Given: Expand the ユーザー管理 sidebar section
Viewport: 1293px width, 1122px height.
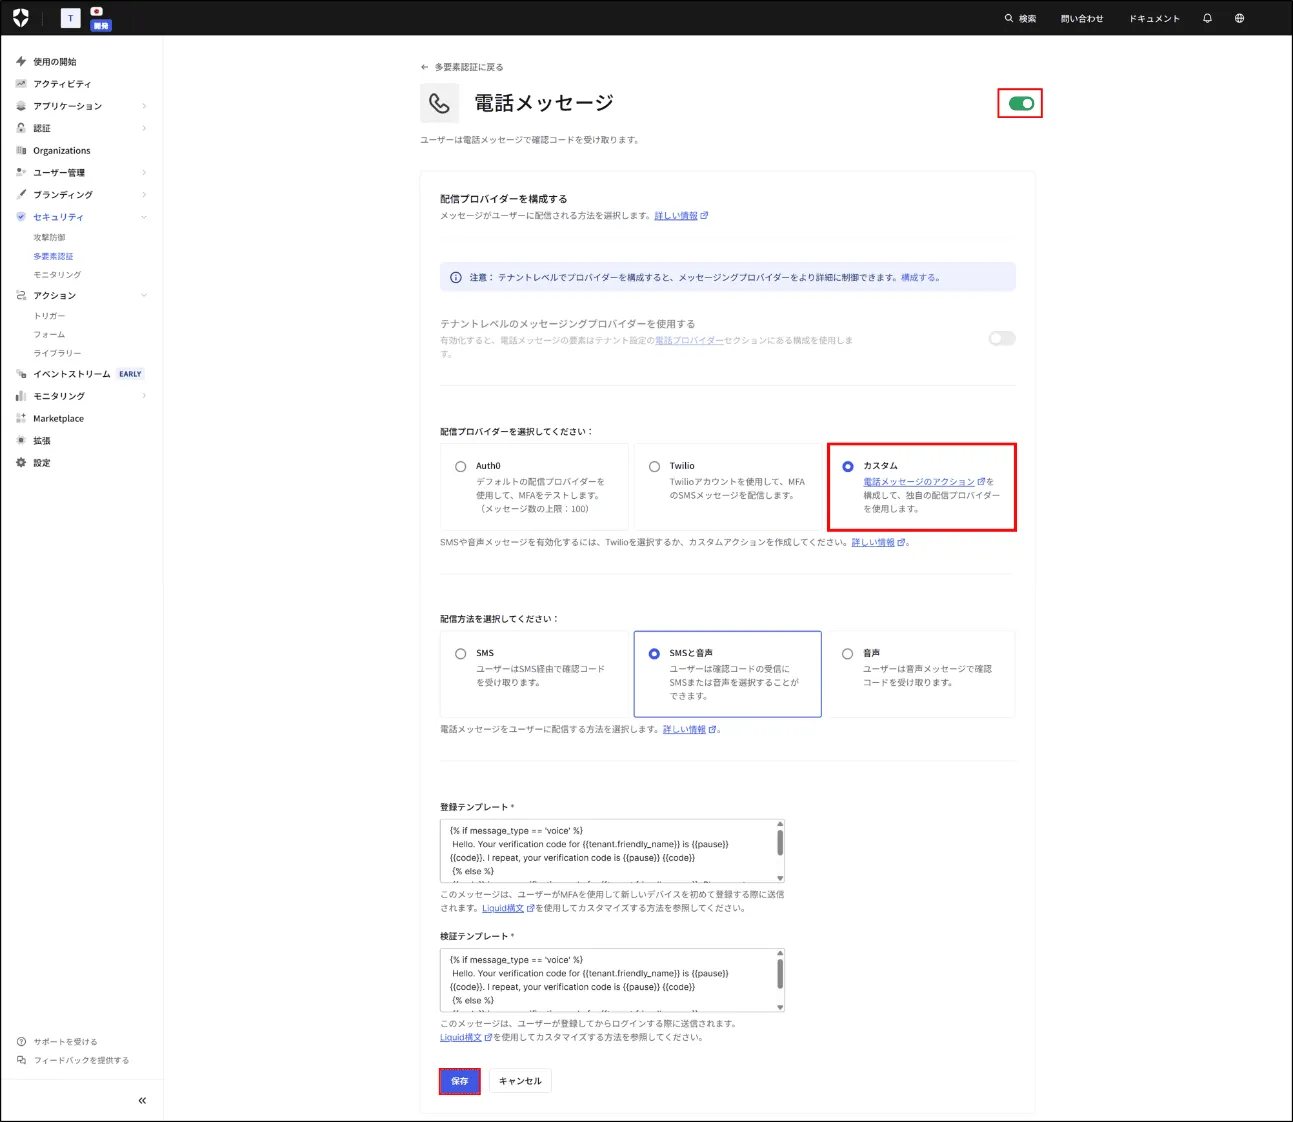Looking at the screenshot, I should point(144,173).
